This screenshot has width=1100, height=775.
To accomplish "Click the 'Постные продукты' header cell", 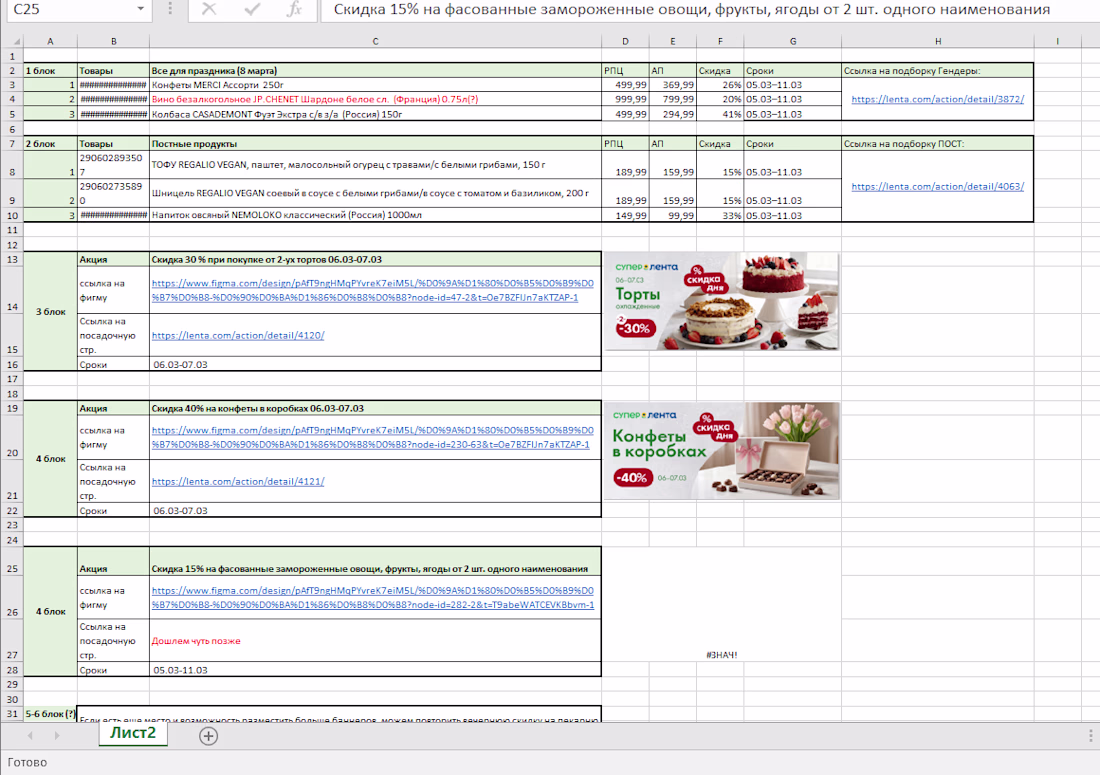I will [375, 143].
